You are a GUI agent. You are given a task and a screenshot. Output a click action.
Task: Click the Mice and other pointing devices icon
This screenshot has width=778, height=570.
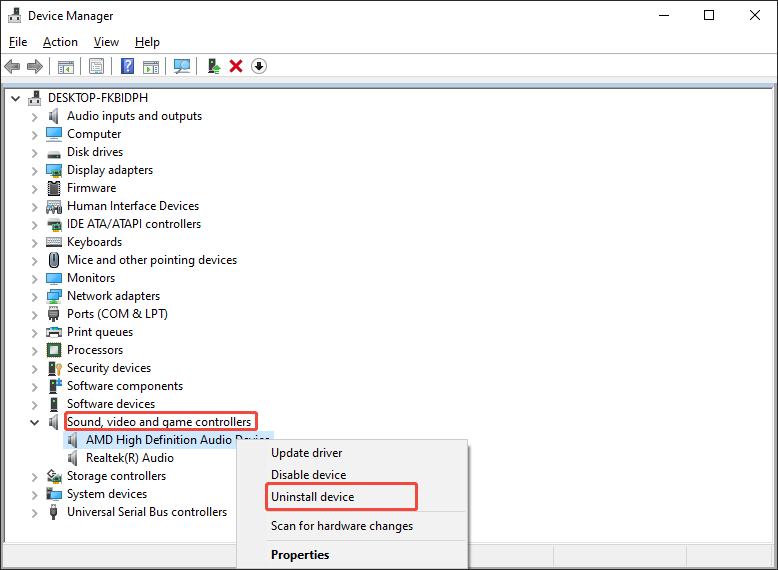tap(54, 260)
